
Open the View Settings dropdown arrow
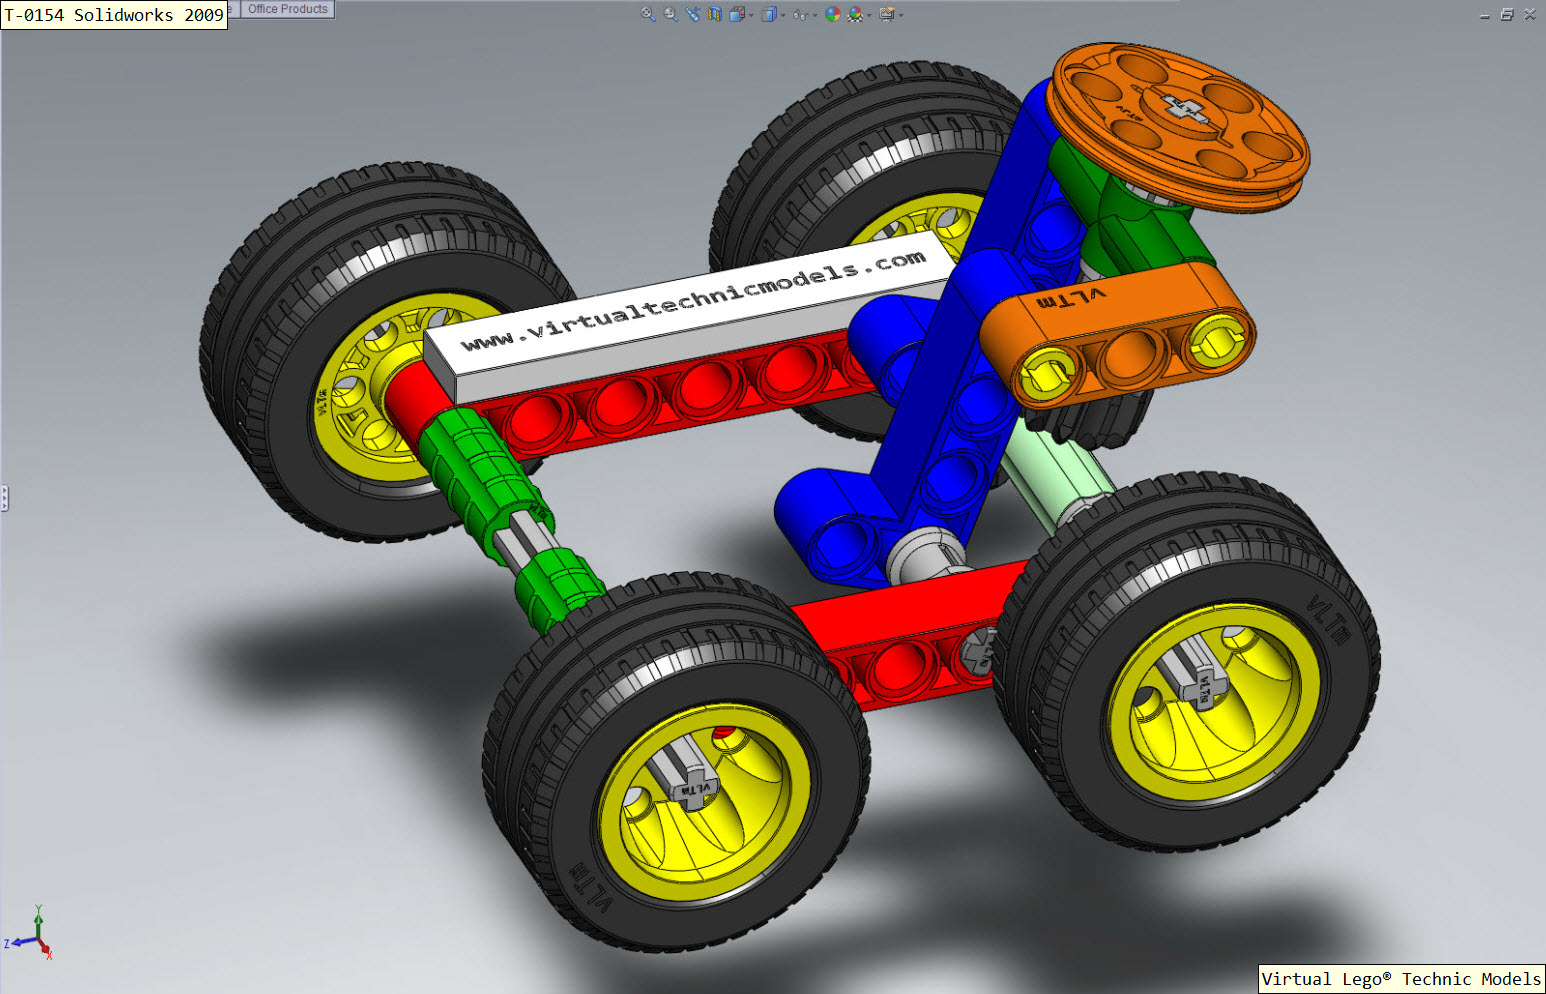tap(901, 15)
